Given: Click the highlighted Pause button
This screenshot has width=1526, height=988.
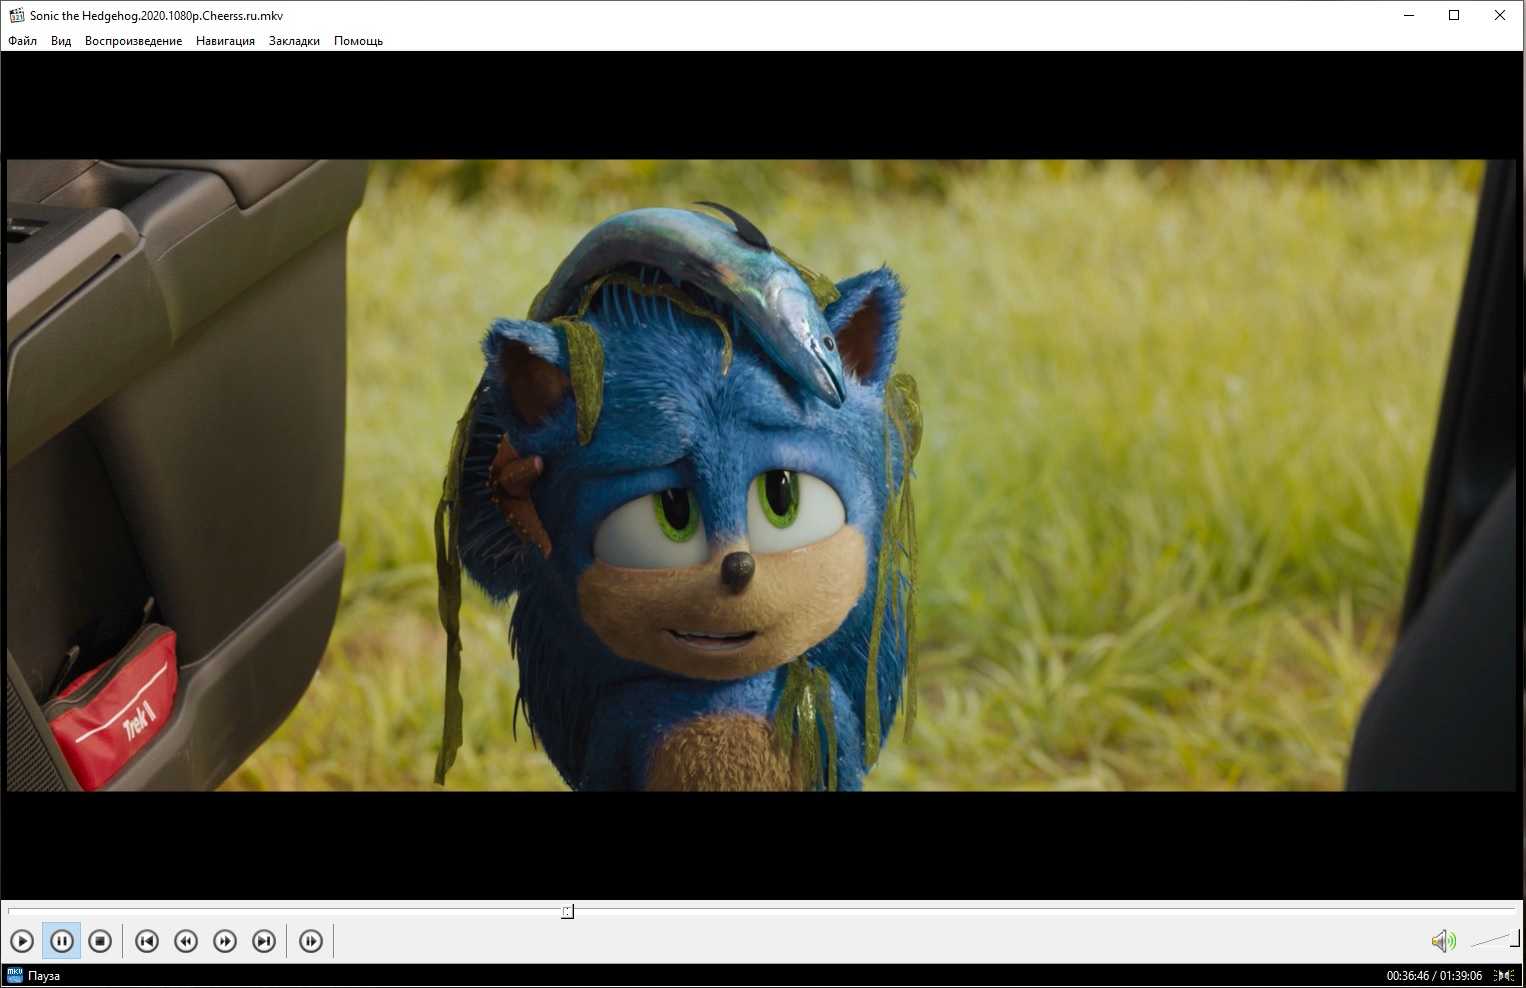Looking at the screenshot, I should (x=61, y=941).
